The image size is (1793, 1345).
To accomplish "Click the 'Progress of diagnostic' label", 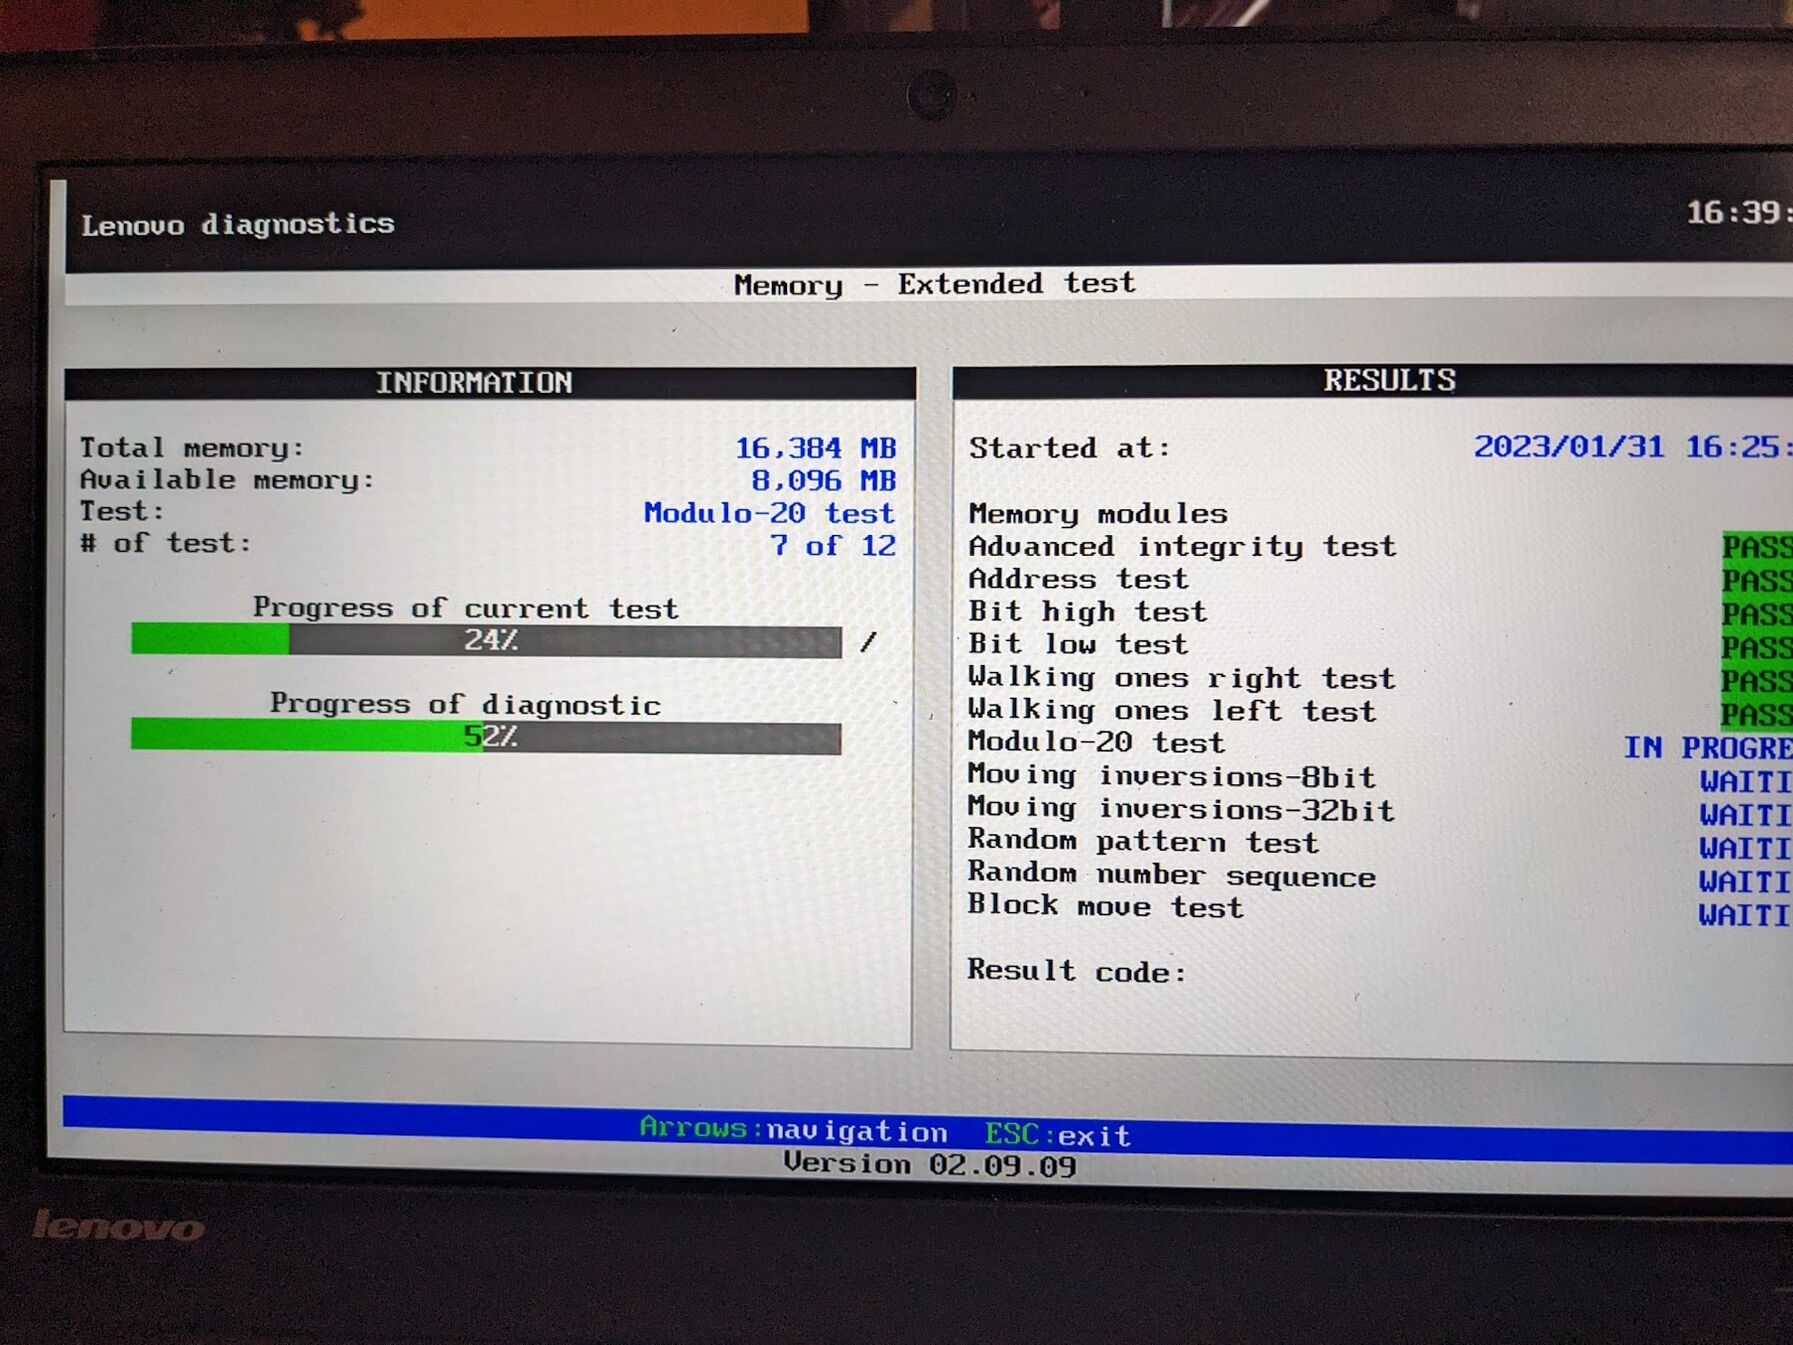I will pyautogui.click(x=465, y=704).
